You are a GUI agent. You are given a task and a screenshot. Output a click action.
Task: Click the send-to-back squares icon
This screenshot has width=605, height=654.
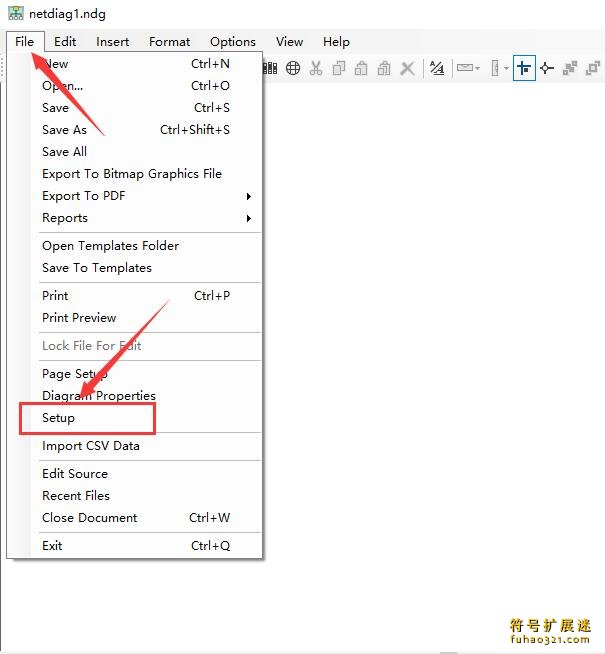pos(592,68)
